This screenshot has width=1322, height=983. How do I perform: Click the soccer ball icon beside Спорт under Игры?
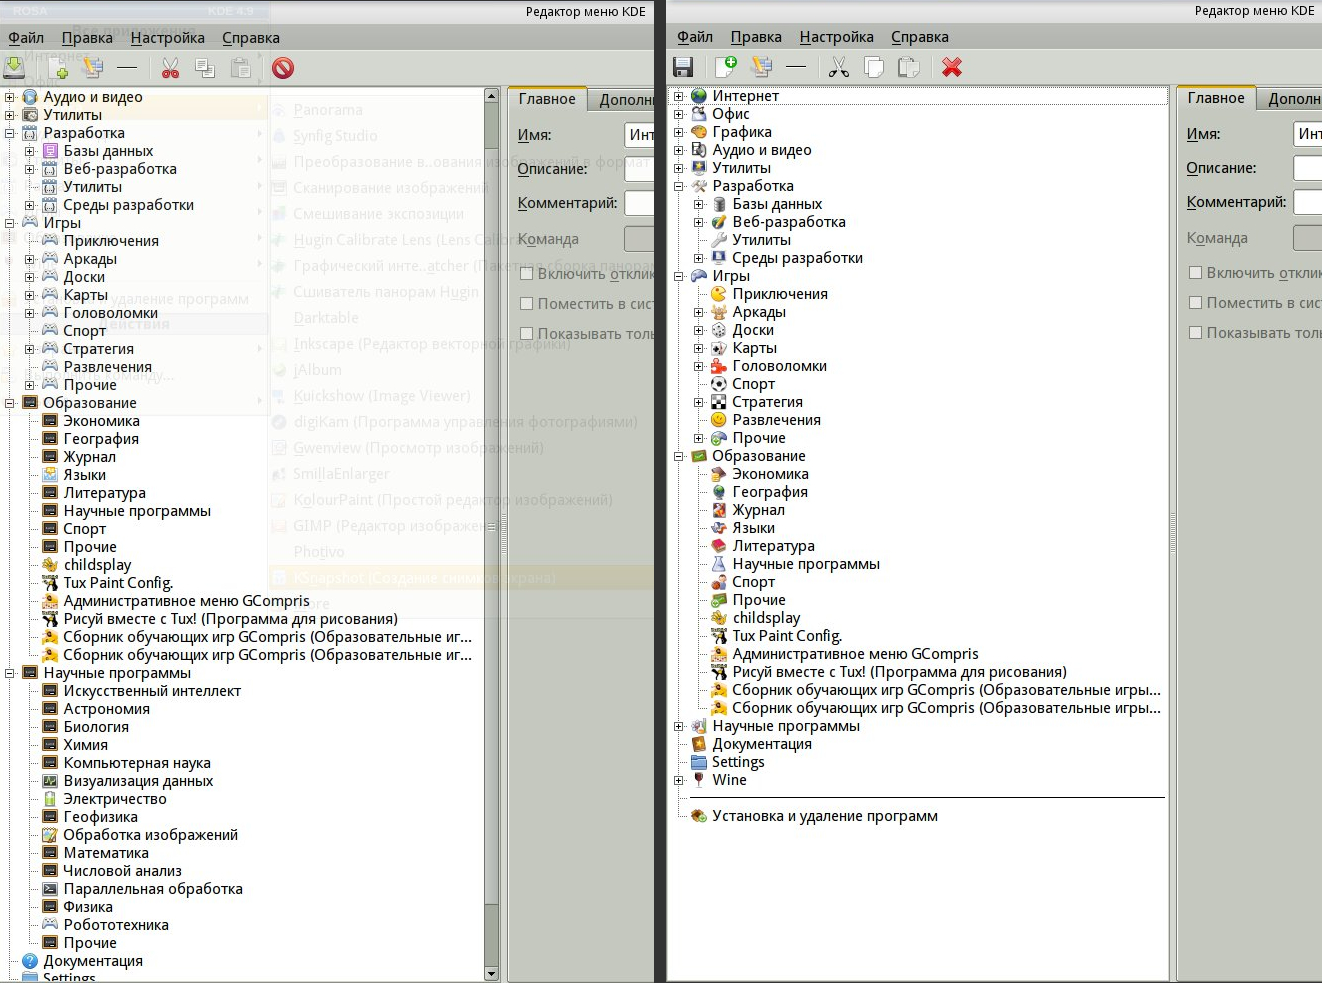point(719,384)
